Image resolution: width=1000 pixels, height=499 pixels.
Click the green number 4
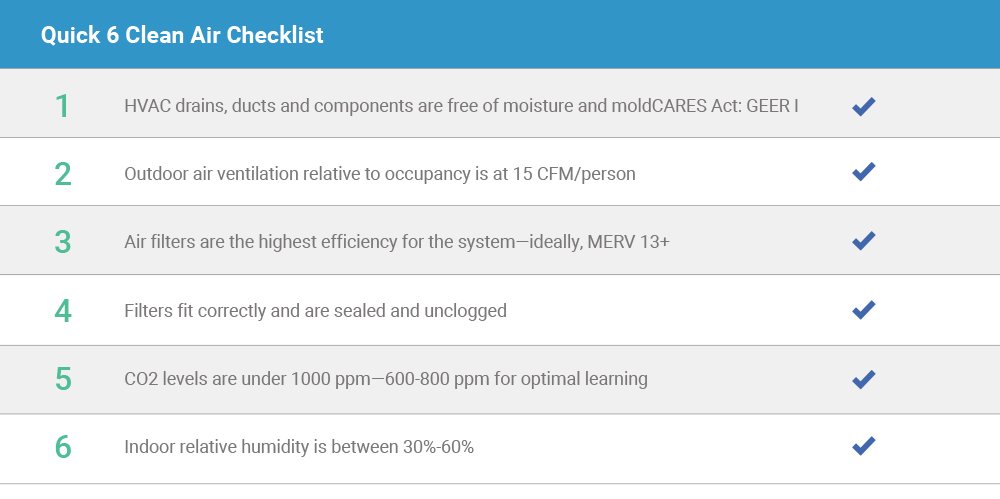pyautogui.click(x=62, y=311)
